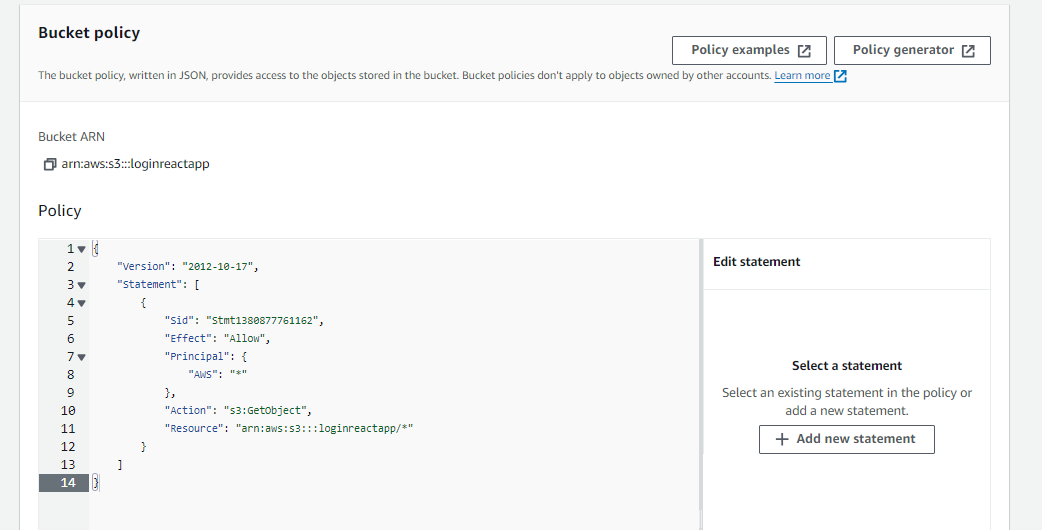This screenshot has width=1042, height=530.
Task: Click the bucket ARN text loginreactapp
Action: [136, 164]
